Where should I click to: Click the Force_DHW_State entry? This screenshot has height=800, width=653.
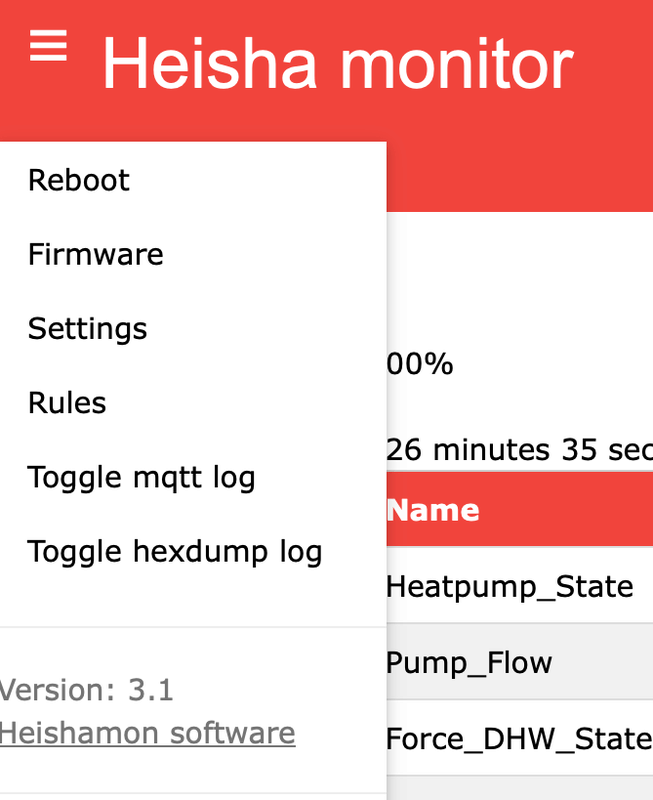click(518, 738)
